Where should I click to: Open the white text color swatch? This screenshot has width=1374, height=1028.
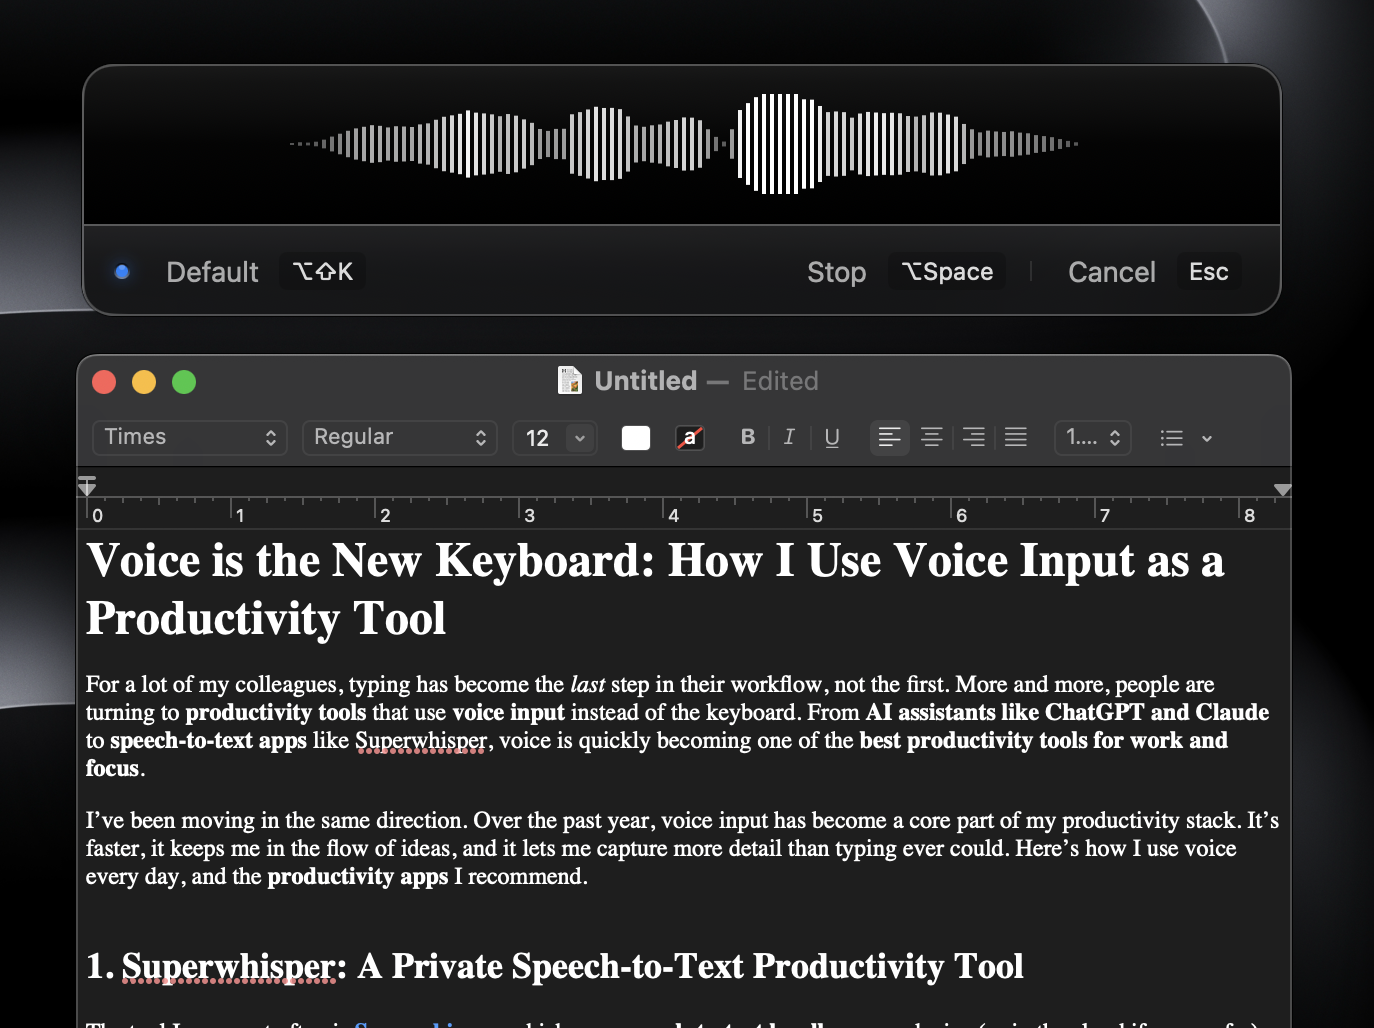click(x=635, y=437)
